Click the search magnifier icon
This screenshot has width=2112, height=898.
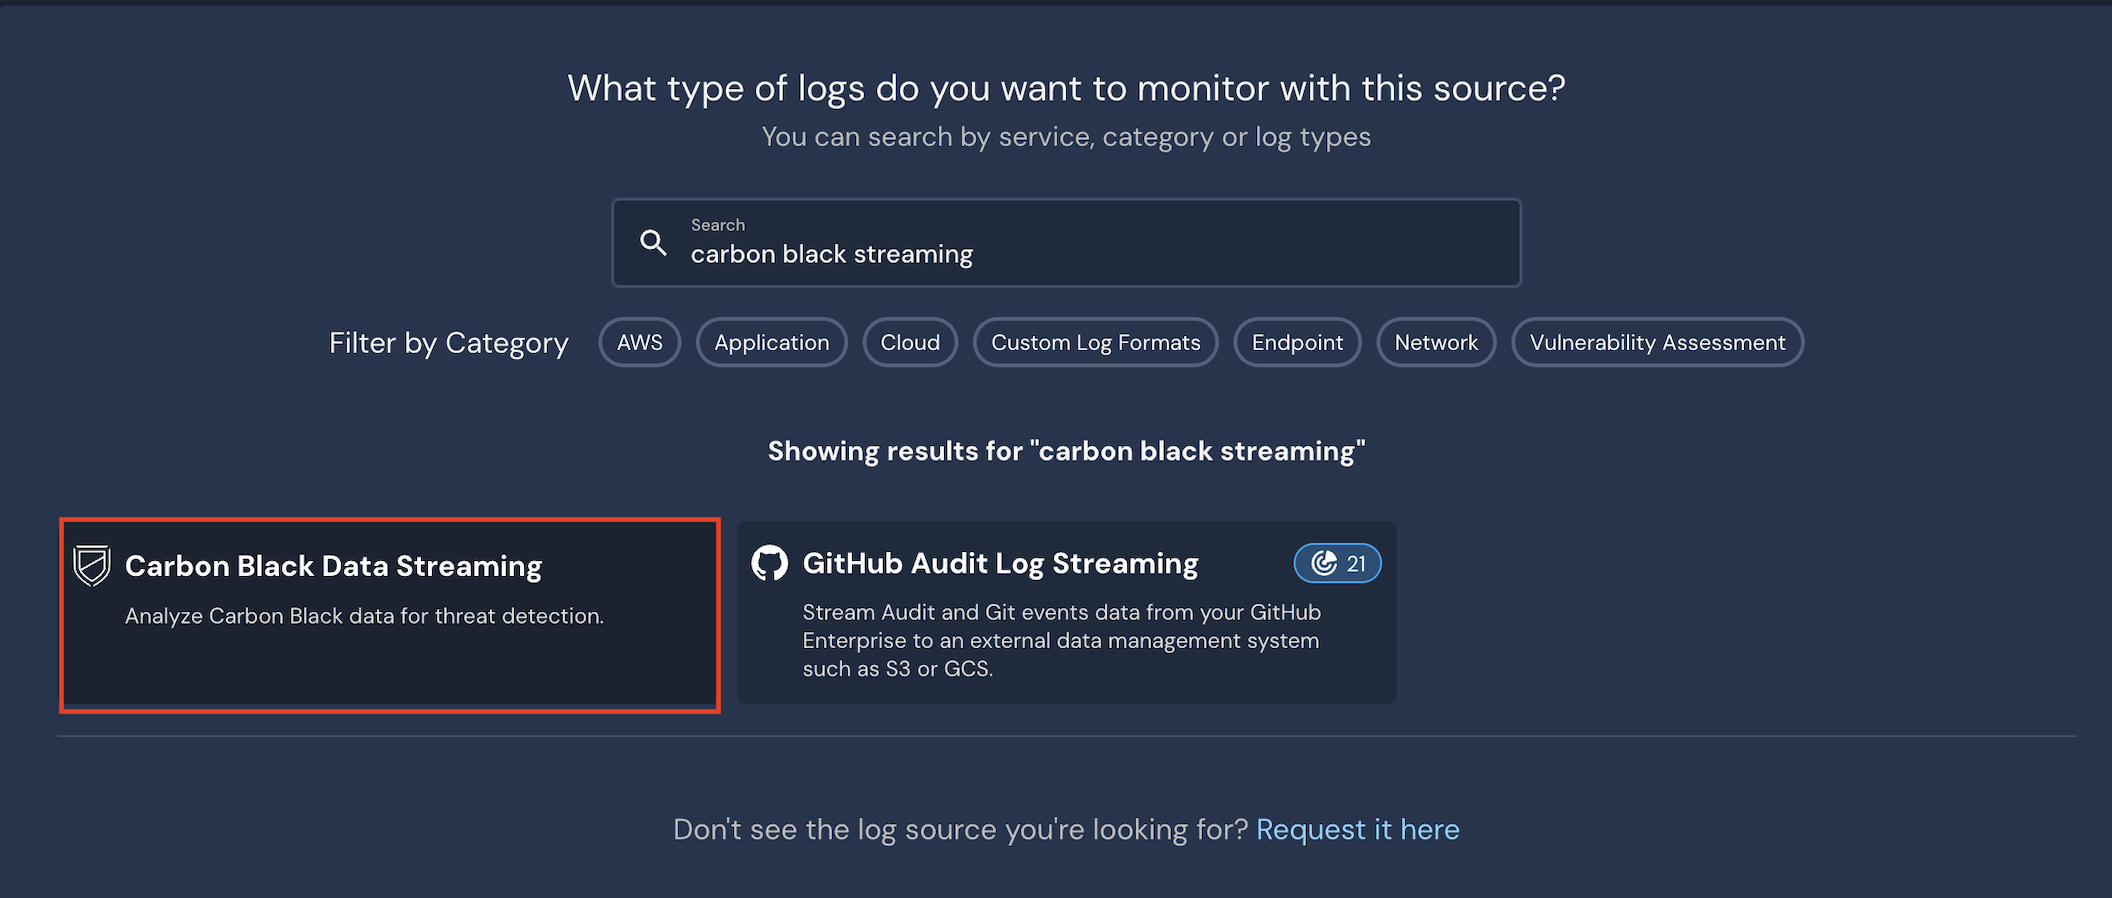653,242
